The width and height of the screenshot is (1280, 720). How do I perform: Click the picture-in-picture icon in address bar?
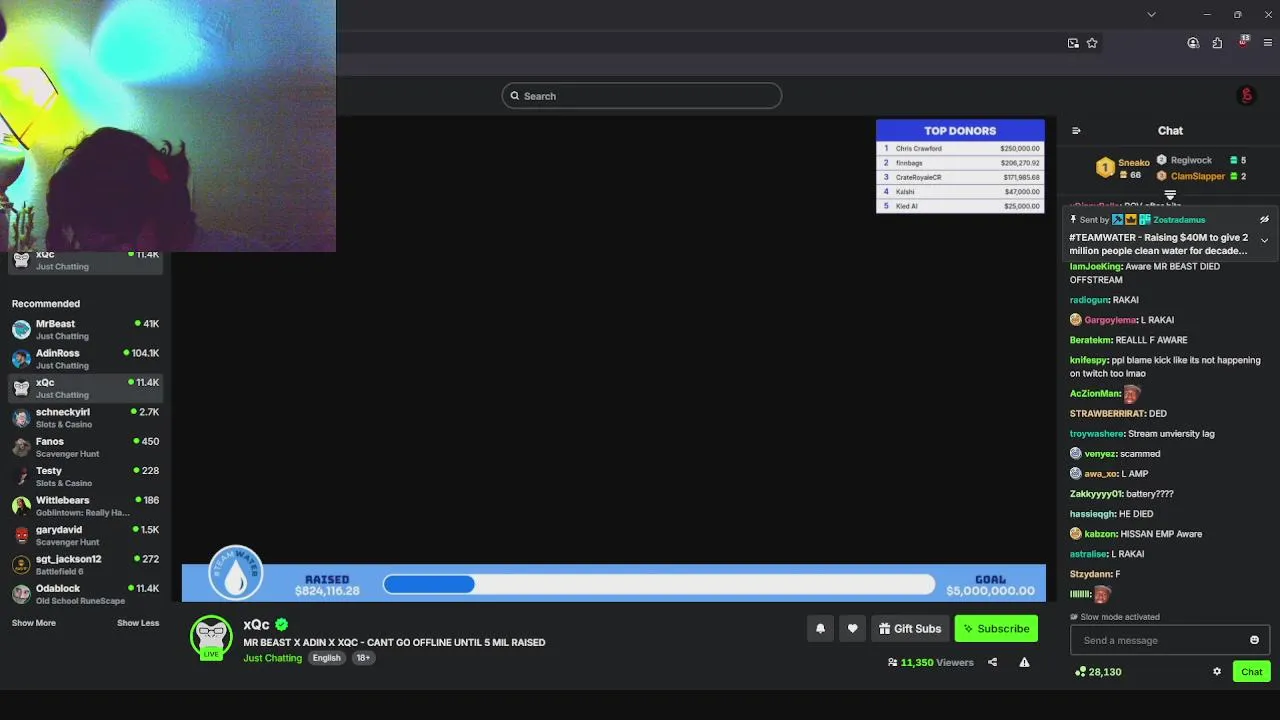[x=1073, y=43]
